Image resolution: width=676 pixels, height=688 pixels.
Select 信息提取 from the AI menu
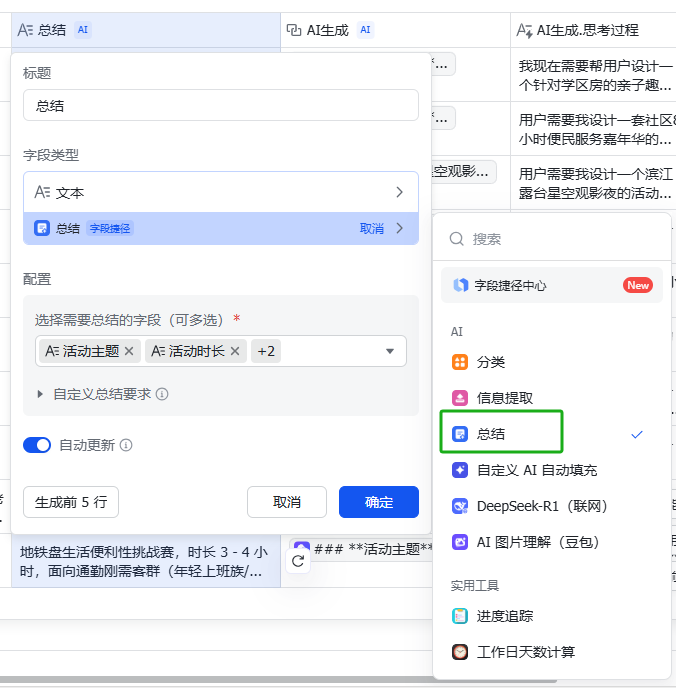pos(552,398)
